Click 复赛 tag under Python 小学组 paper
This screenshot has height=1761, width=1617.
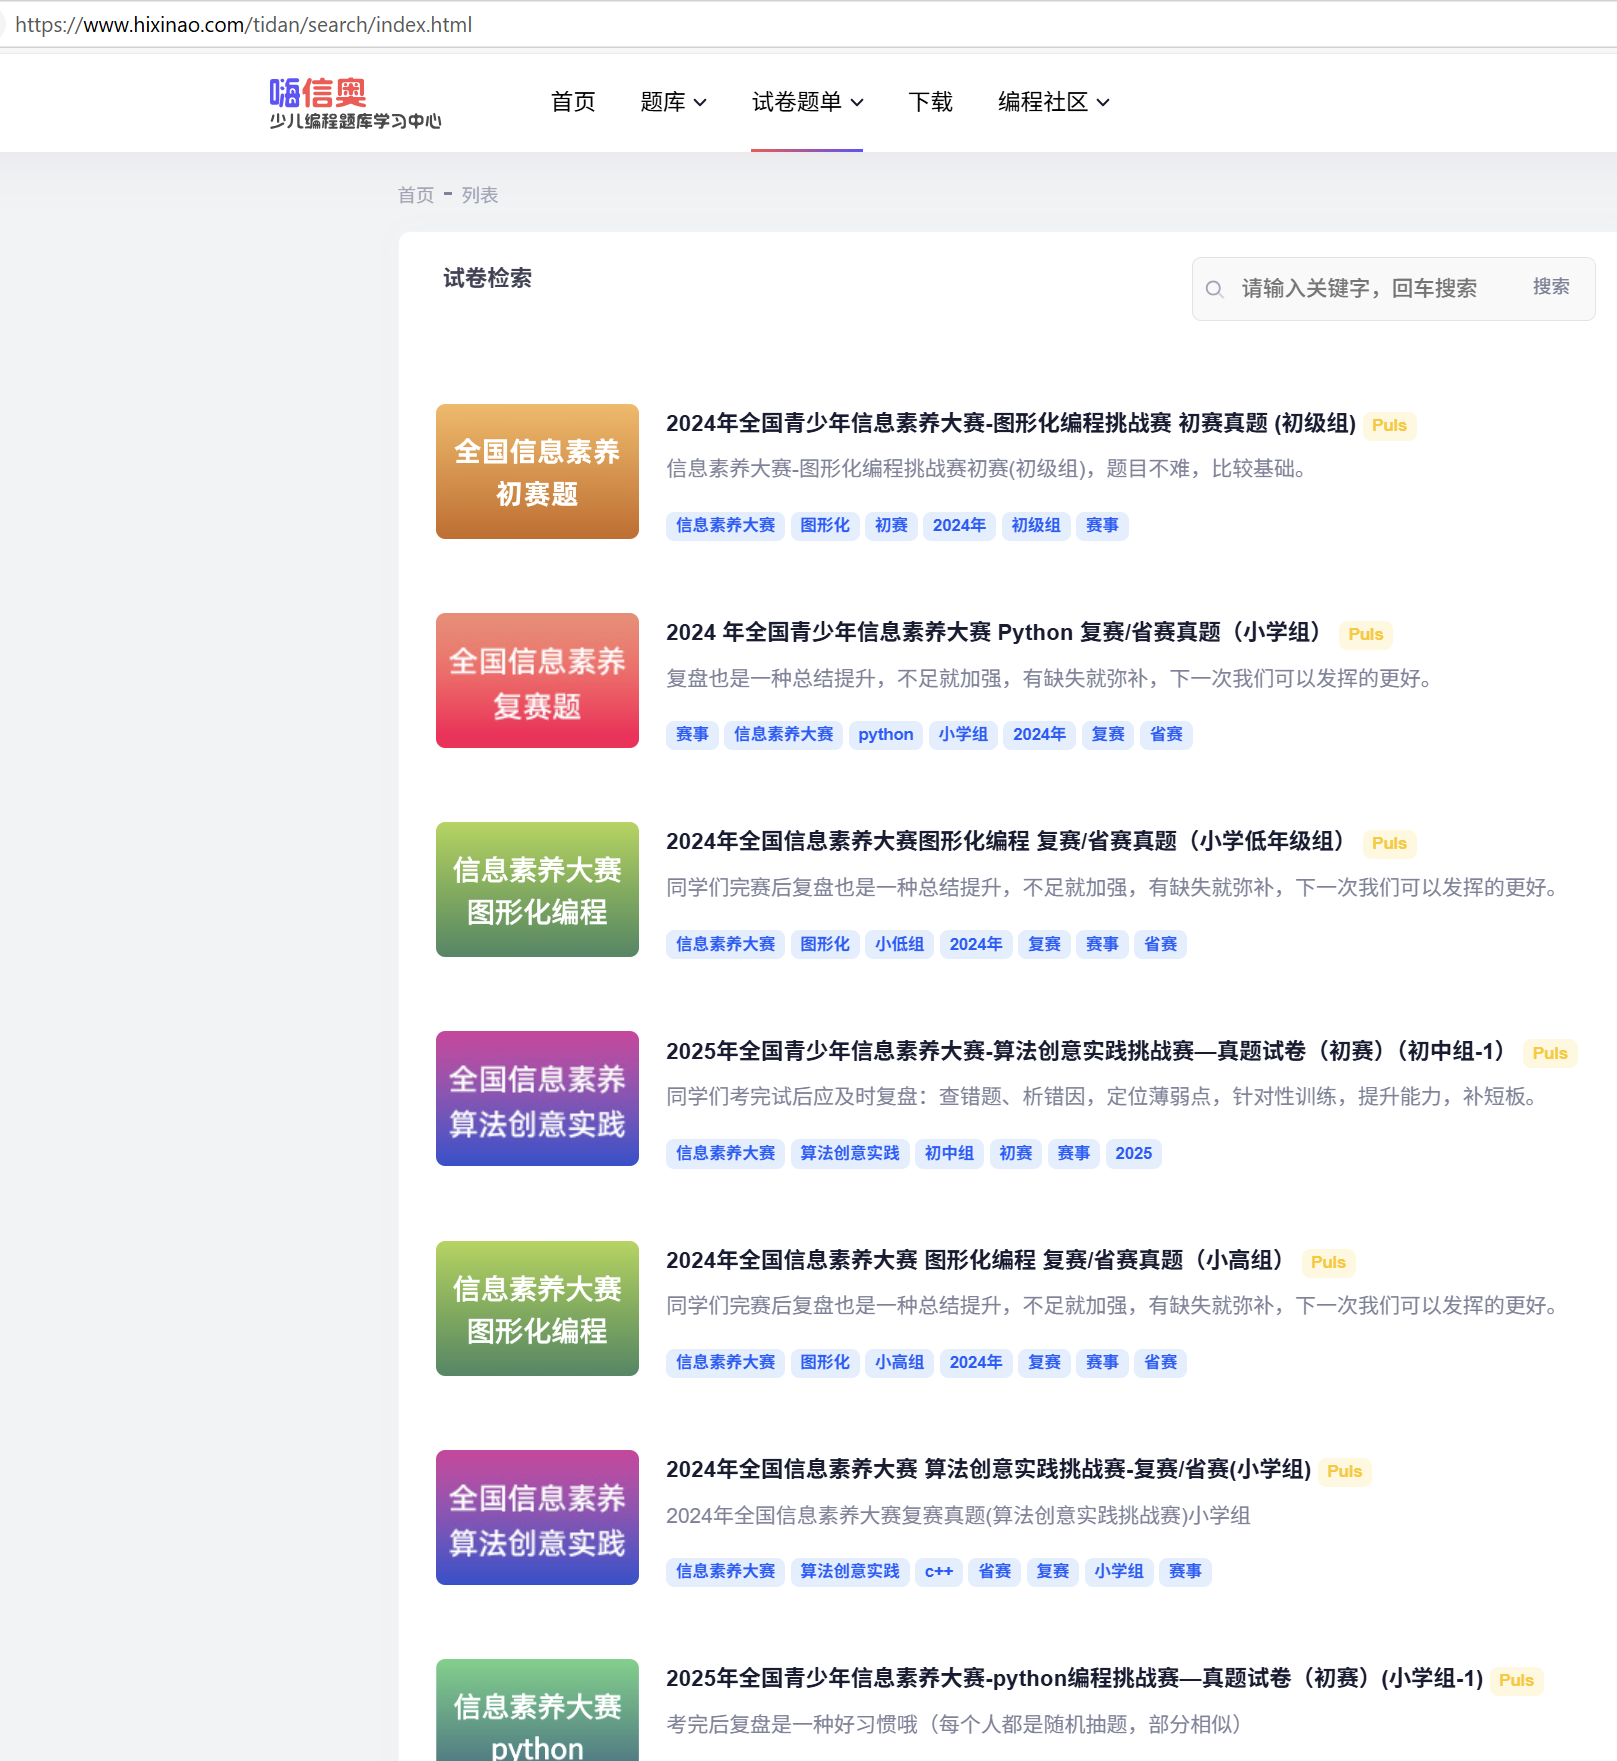click(x=1108, y=735)
